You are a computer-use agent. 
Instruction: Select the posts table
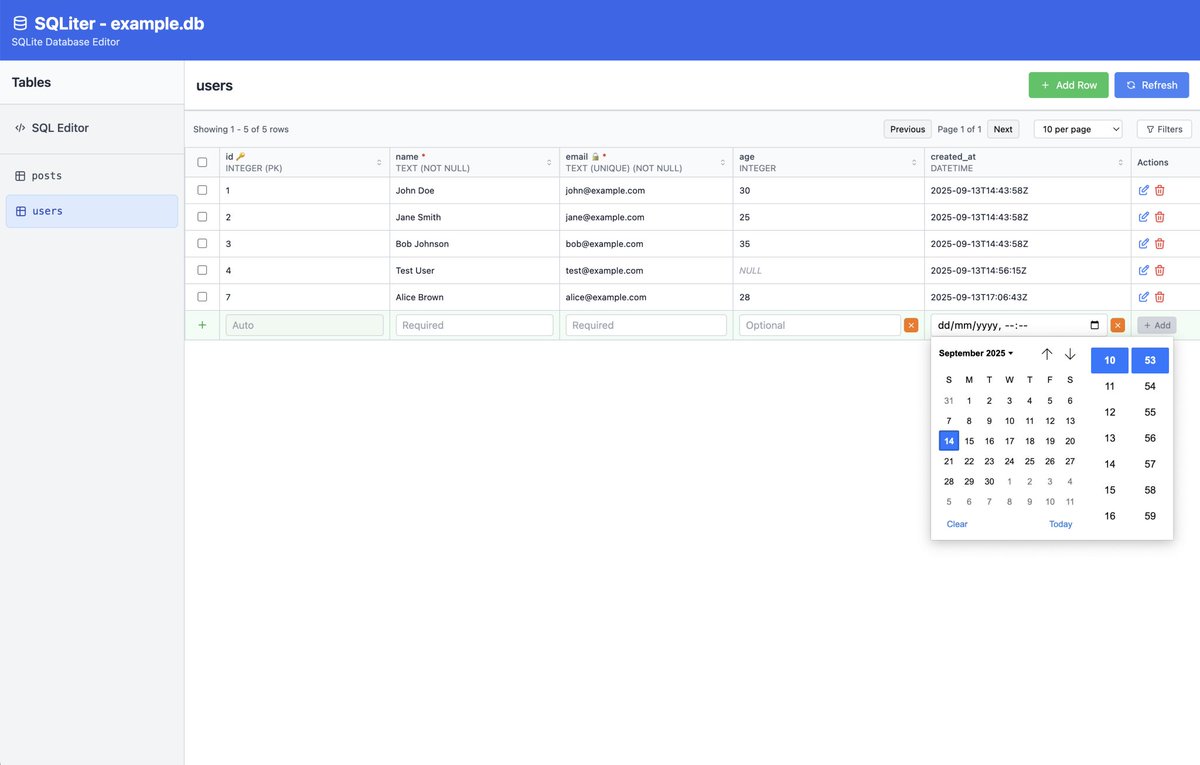coord(92,175)
